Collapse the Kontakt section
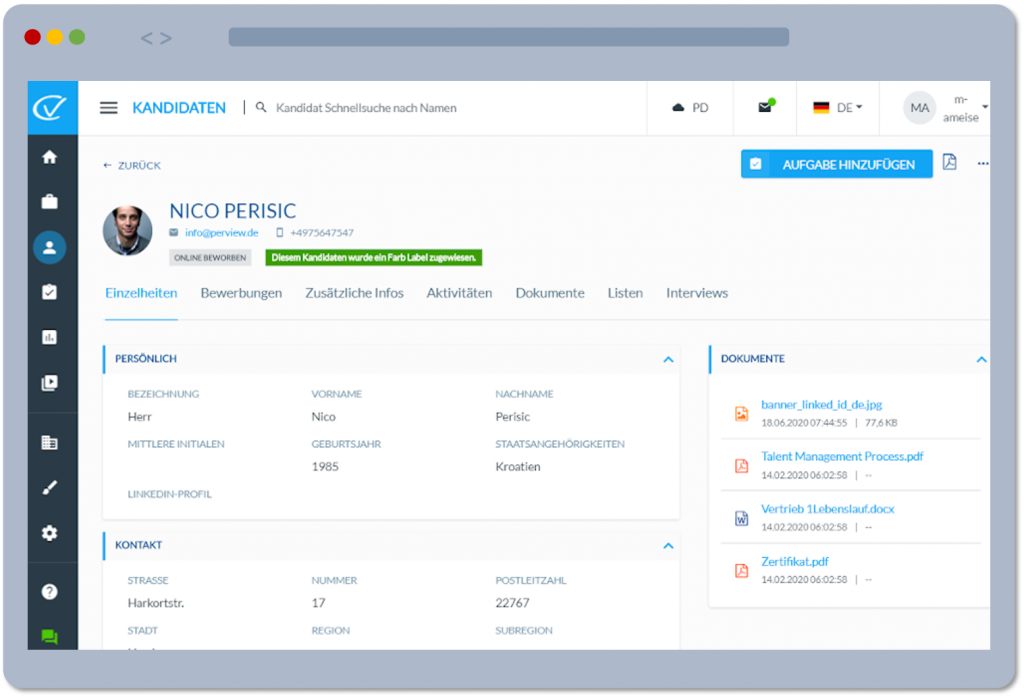1024x699 pixels. click(667, 546)
